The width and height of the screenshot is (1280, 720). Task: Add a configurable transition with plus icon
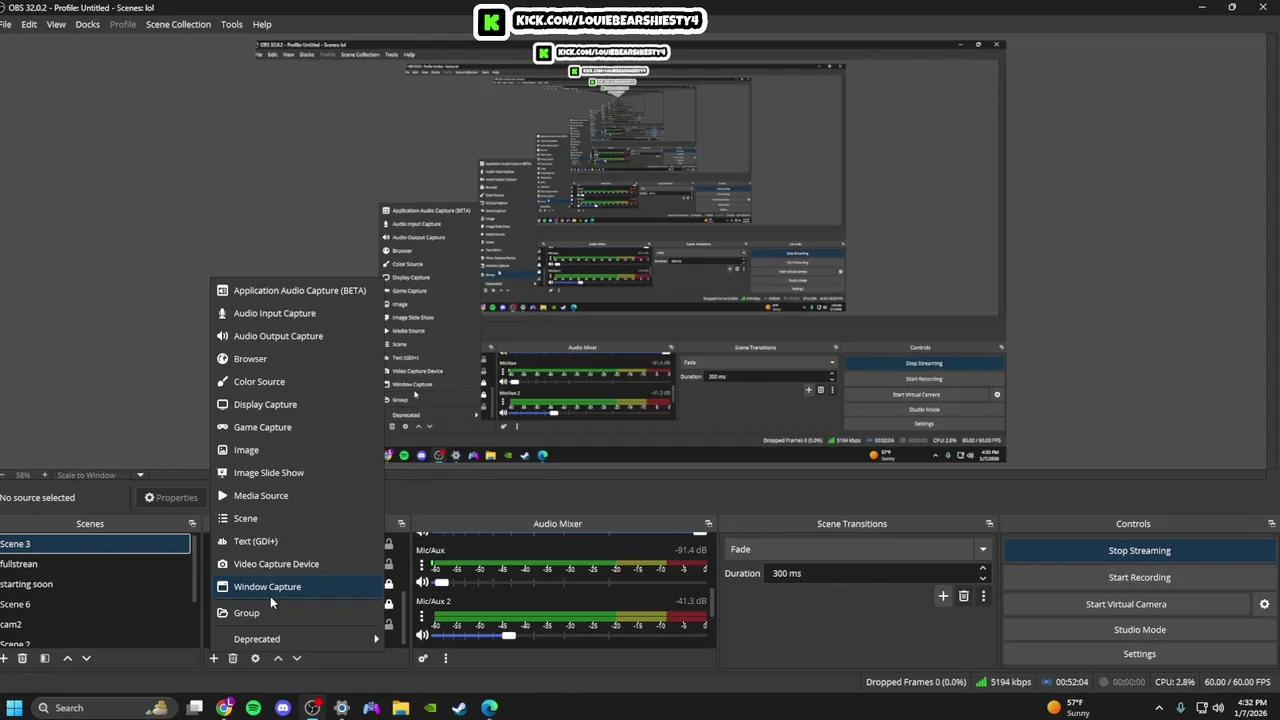click(x=942, y=596)
